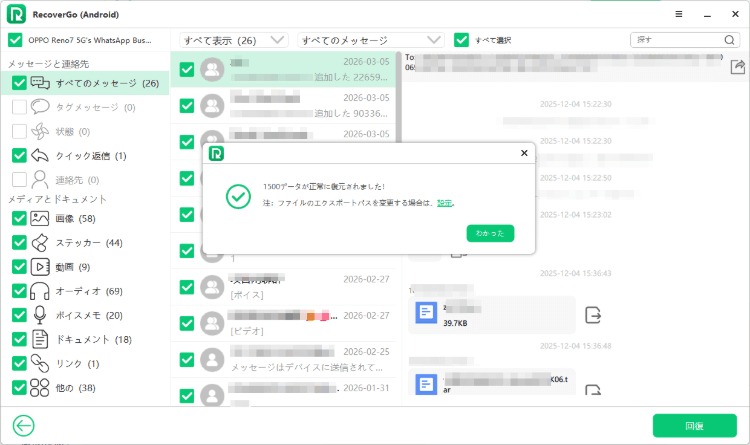Click avatar of the [ビデオ] conversation
This screenshot has width=750, height=445.
[212, 323]
